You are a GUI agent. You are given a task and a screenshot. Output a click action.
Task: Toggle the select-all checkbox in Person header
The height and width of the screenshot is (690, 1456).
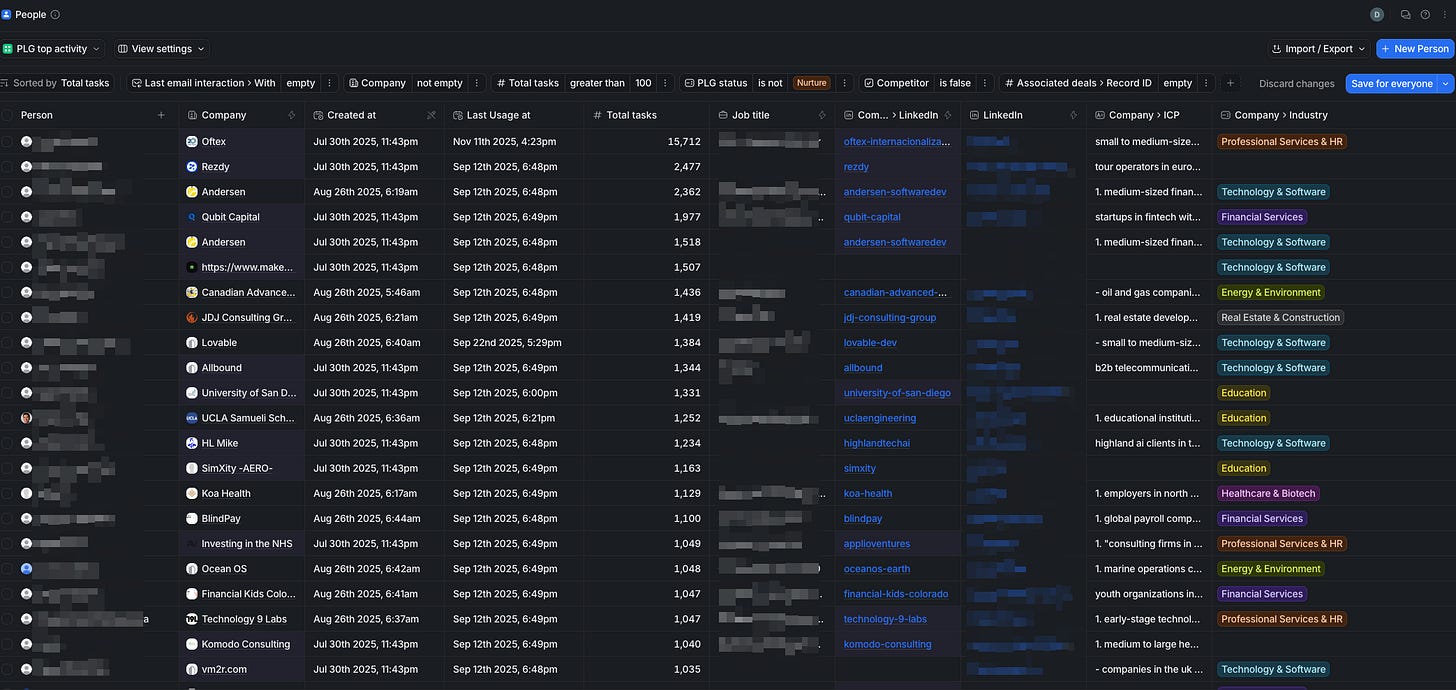[7, 115]
